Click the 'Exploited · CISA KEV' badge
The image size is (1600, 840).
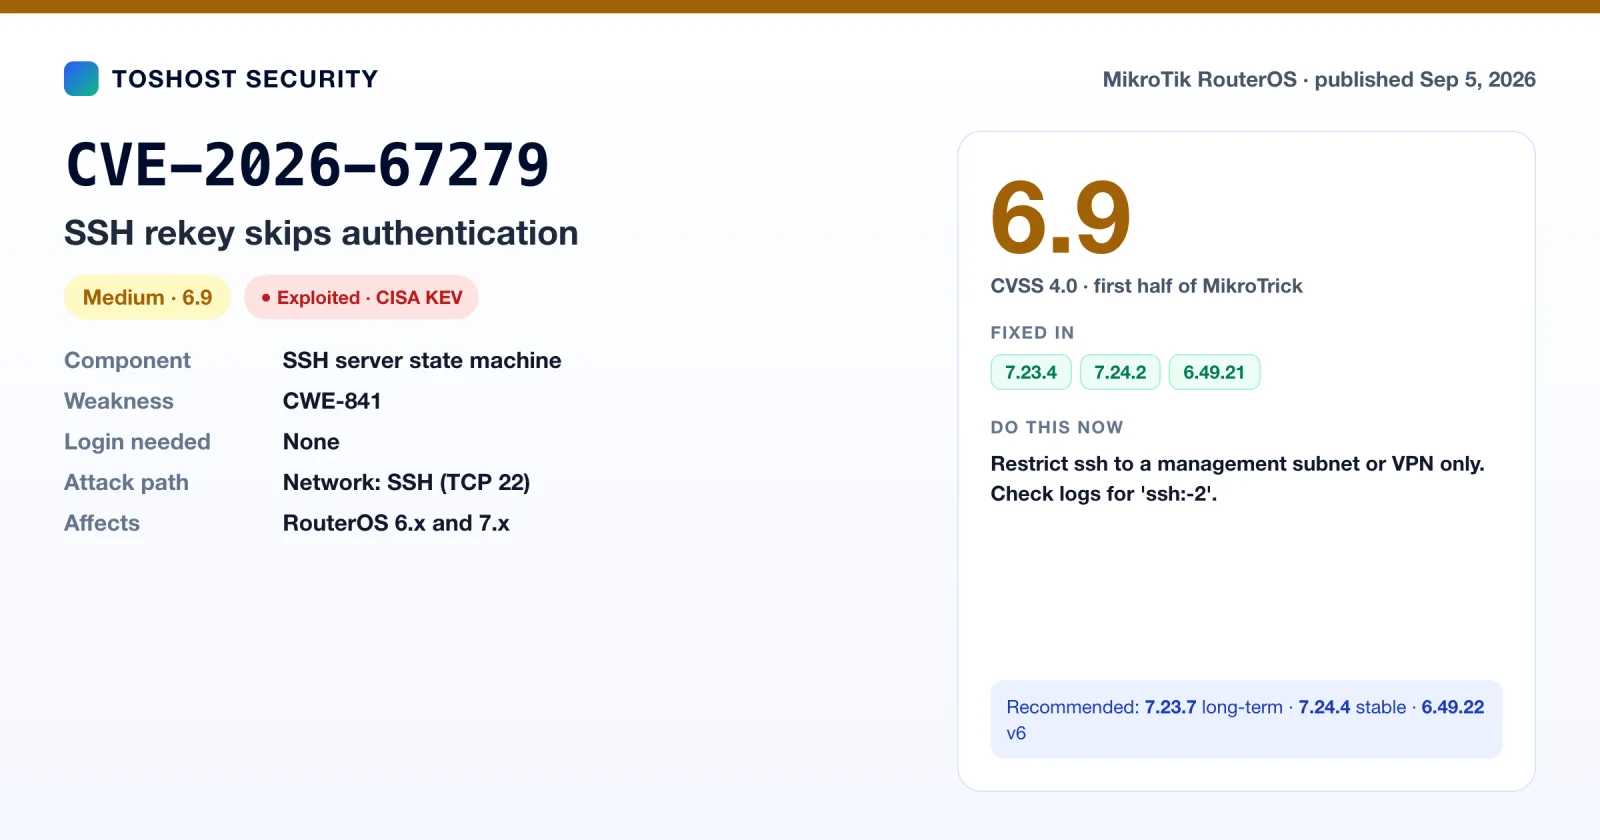click(361, 297)
